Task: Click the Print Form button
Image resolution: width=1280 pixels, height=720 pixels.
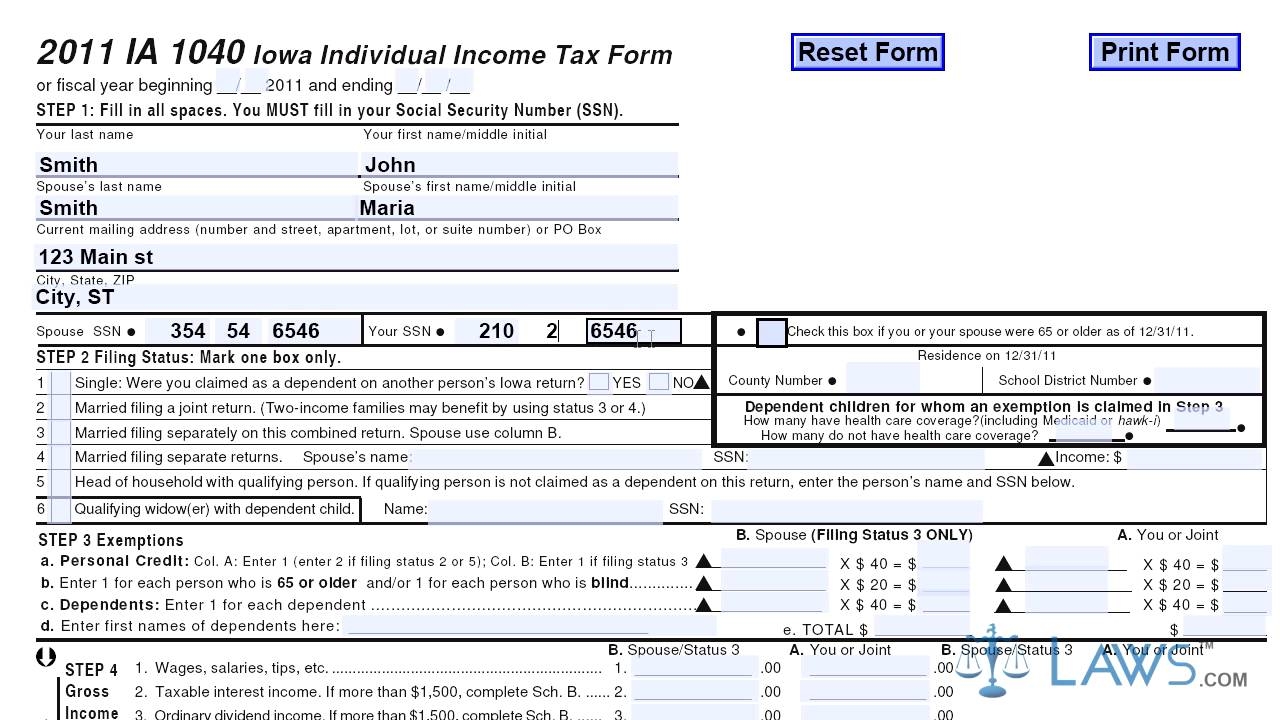Action: click(x=1163, y=51)
